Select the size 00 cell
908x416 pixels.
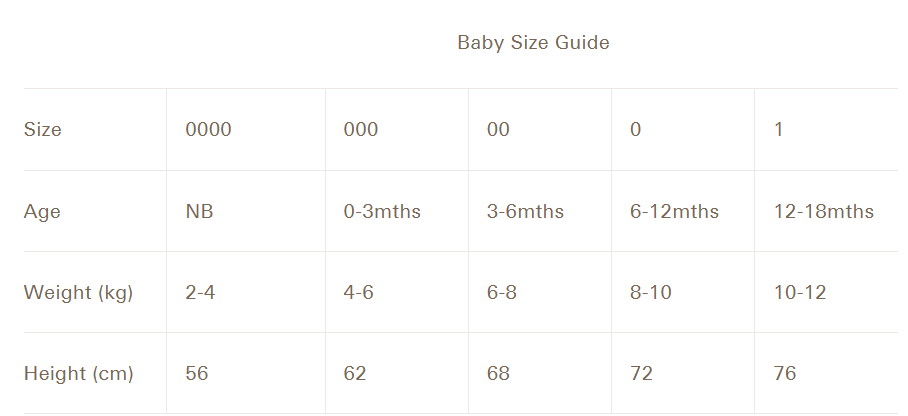point(498,130)
